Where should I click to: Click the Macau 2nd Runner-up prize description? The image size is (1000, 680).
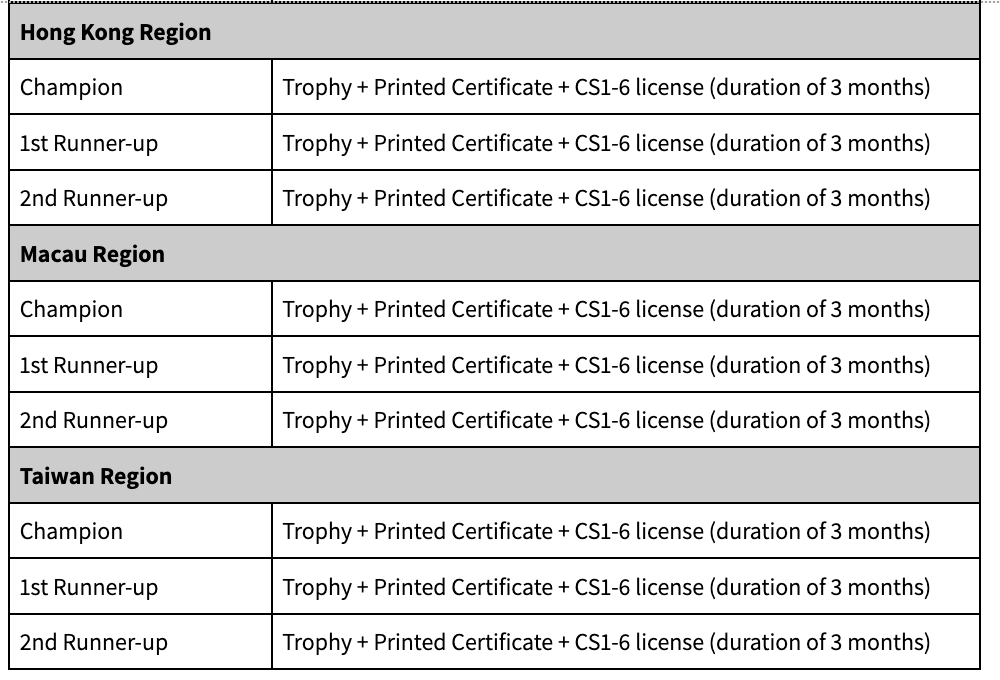pyautogui.click(x=606, y=420)
